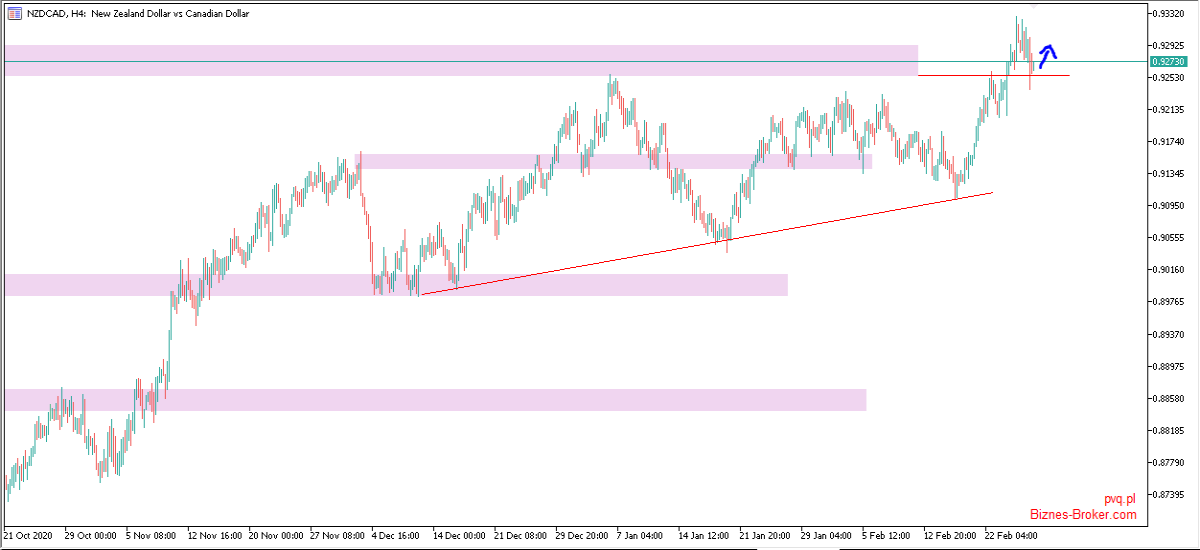Click the 0.92135 price axis label
This screenshot has width=1200, height=550.
(1168, 109)
